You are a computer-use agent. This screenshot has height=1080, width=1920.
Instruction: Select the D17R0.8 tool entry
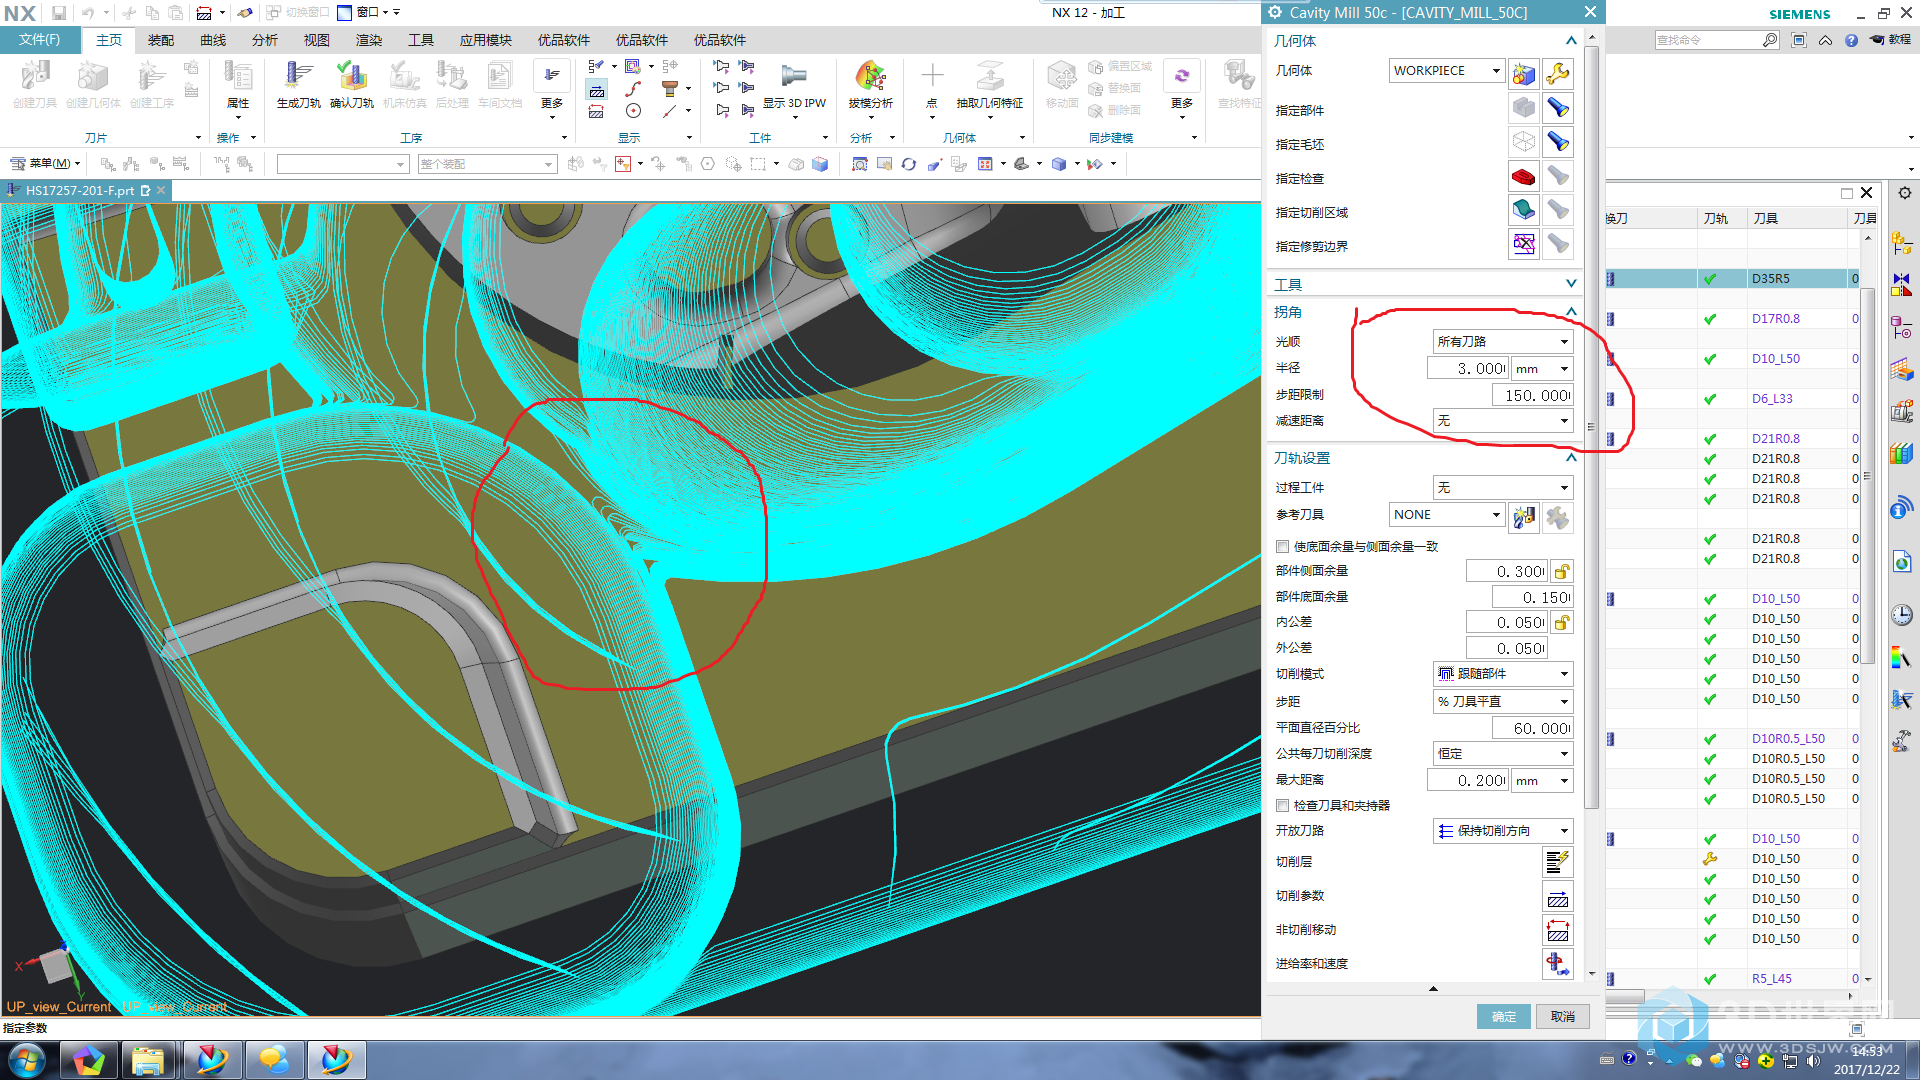tap(1775, 319)
